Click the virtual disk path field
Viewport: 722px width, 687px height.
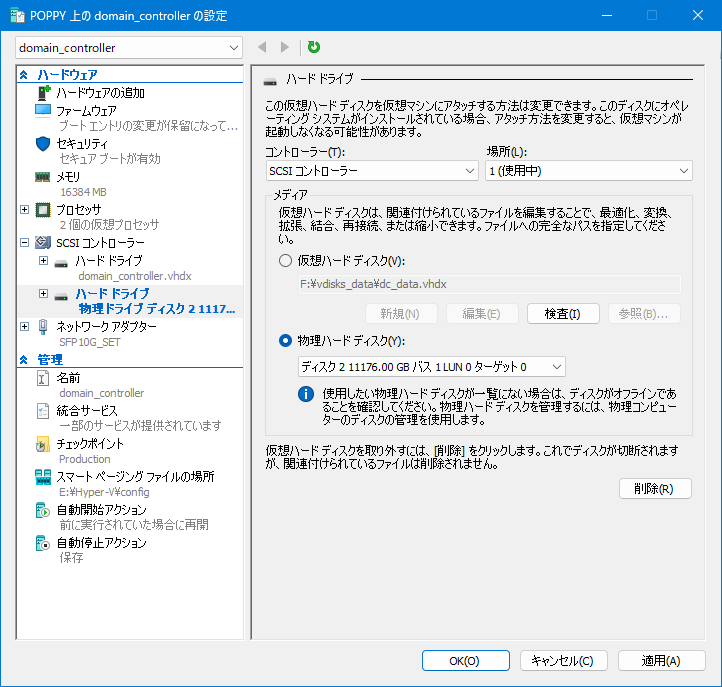(489, 284)
